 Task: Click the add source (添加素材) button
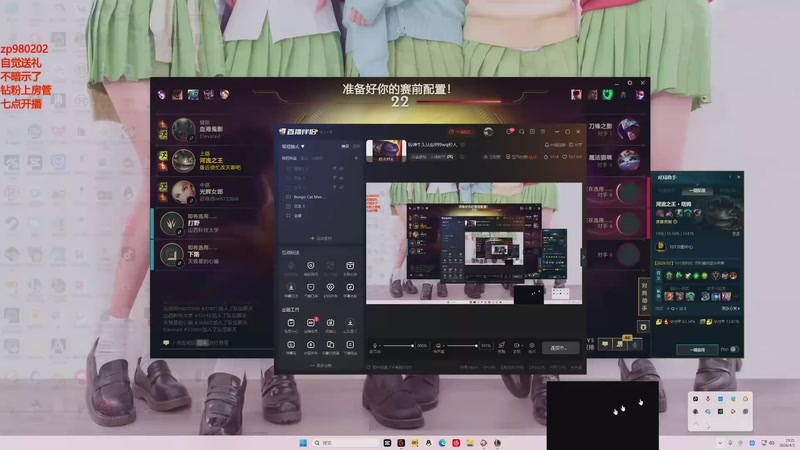tap(321, 238)
